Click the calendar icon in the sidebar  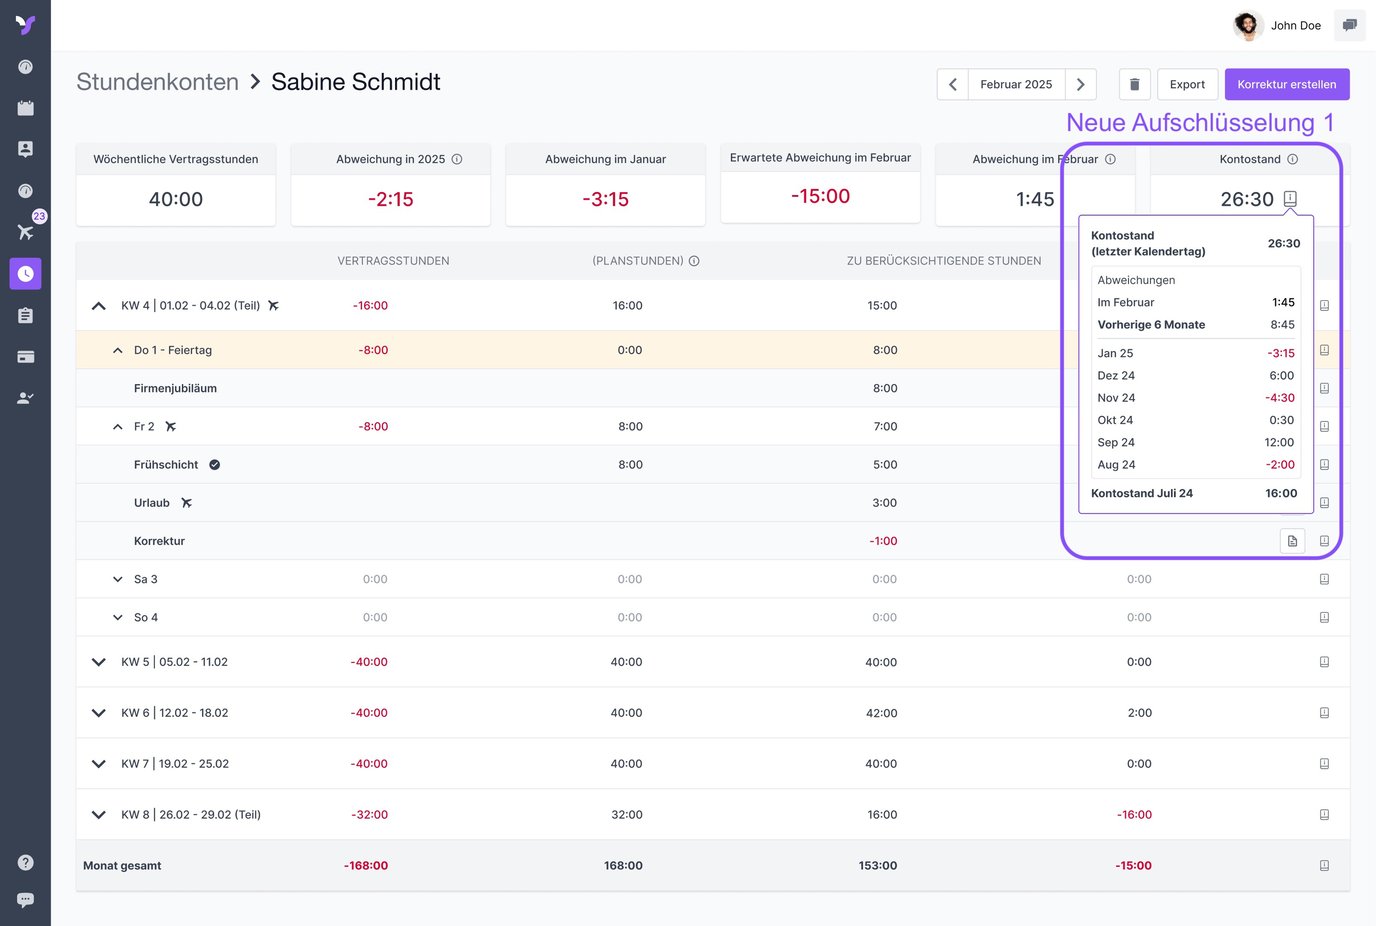point(25,108)
